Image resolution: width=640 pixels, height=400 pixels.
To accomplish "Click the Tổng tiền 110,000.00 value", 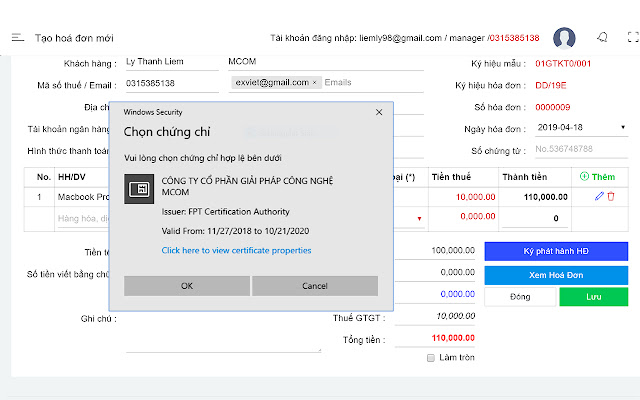I will (453, 338).
